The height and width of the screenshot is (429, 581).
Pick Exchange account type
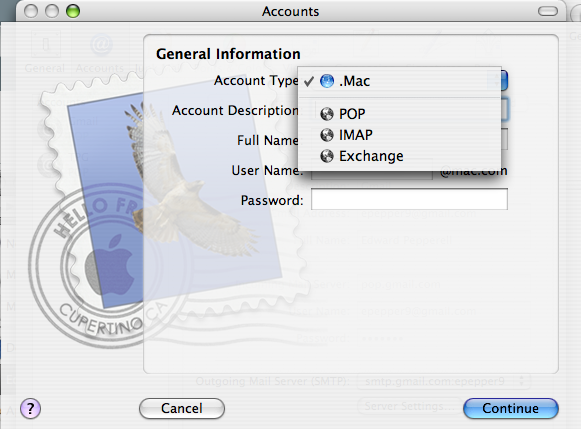click(x=399, y=156)
